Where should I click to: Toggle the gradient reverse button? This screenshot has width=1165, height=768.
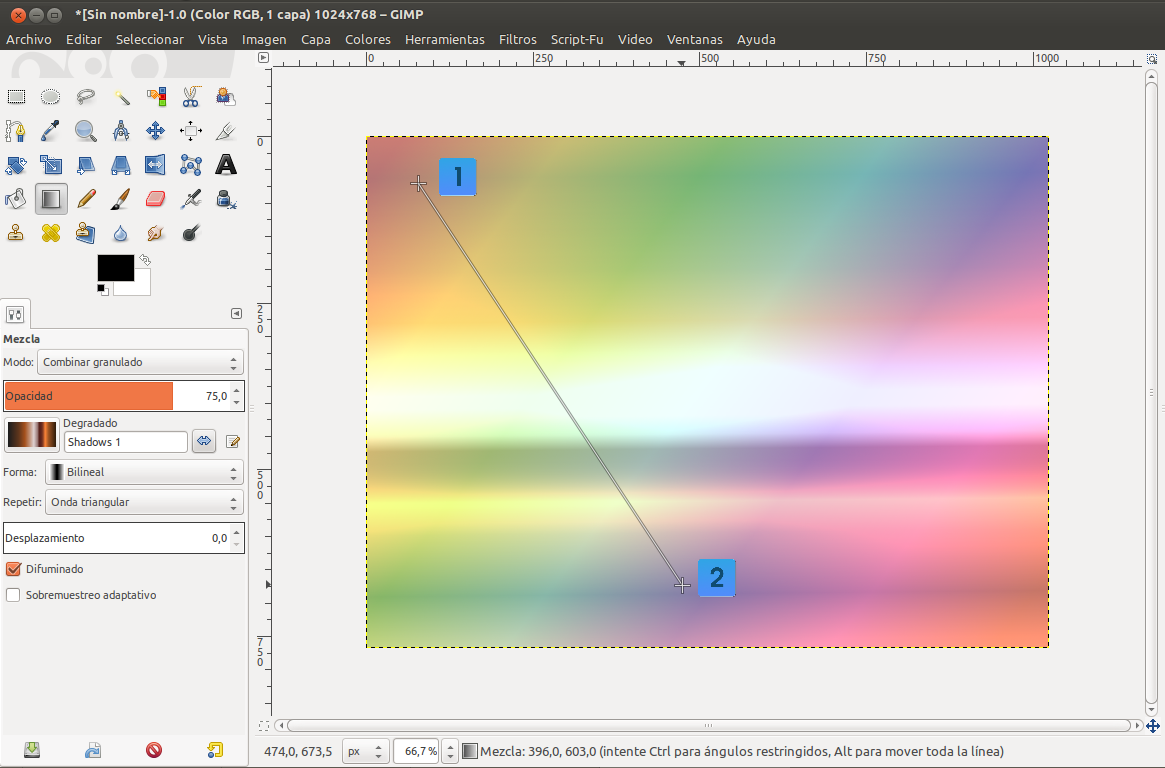[x=204, y=441]
